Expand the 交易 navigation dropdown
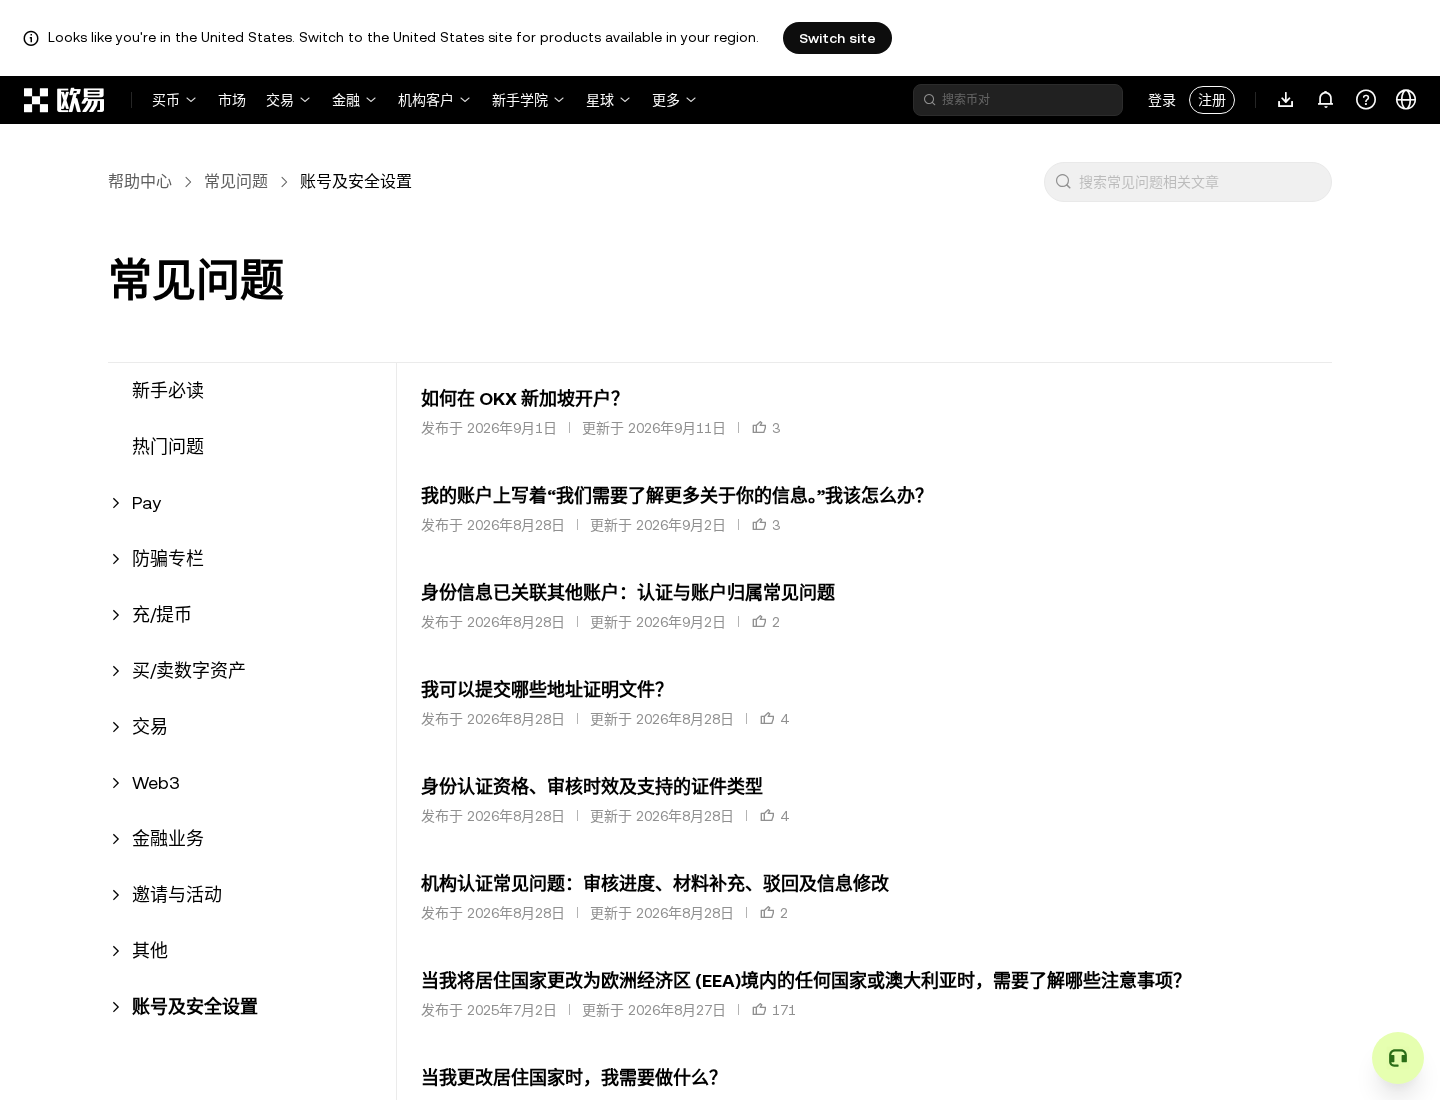The height and width of the screenshot is (1100, 1440). coord(288,100)
